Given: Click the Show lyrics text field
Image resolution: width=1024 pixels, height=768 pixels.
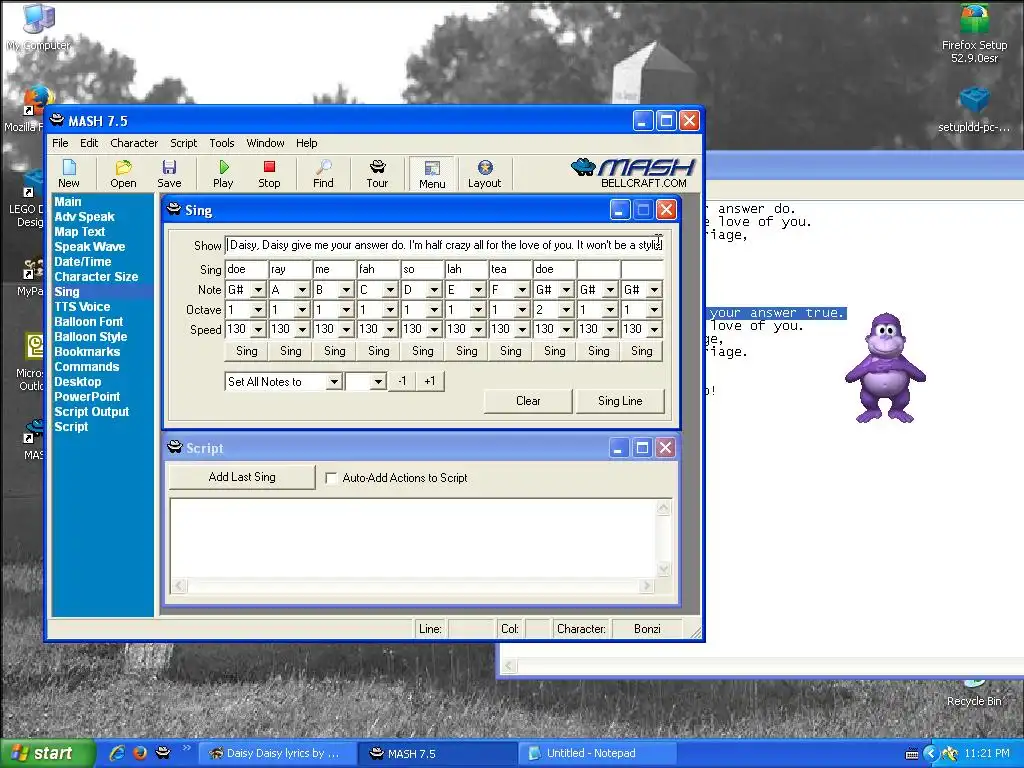Looking at the screenshot, I should pos(444,246).
